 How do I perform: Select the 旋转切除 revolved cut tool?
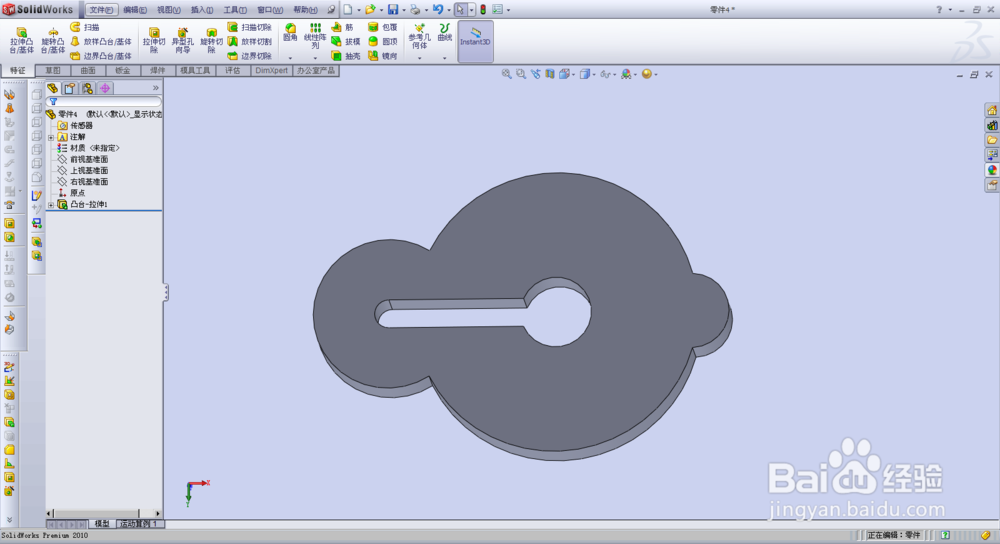211,40
